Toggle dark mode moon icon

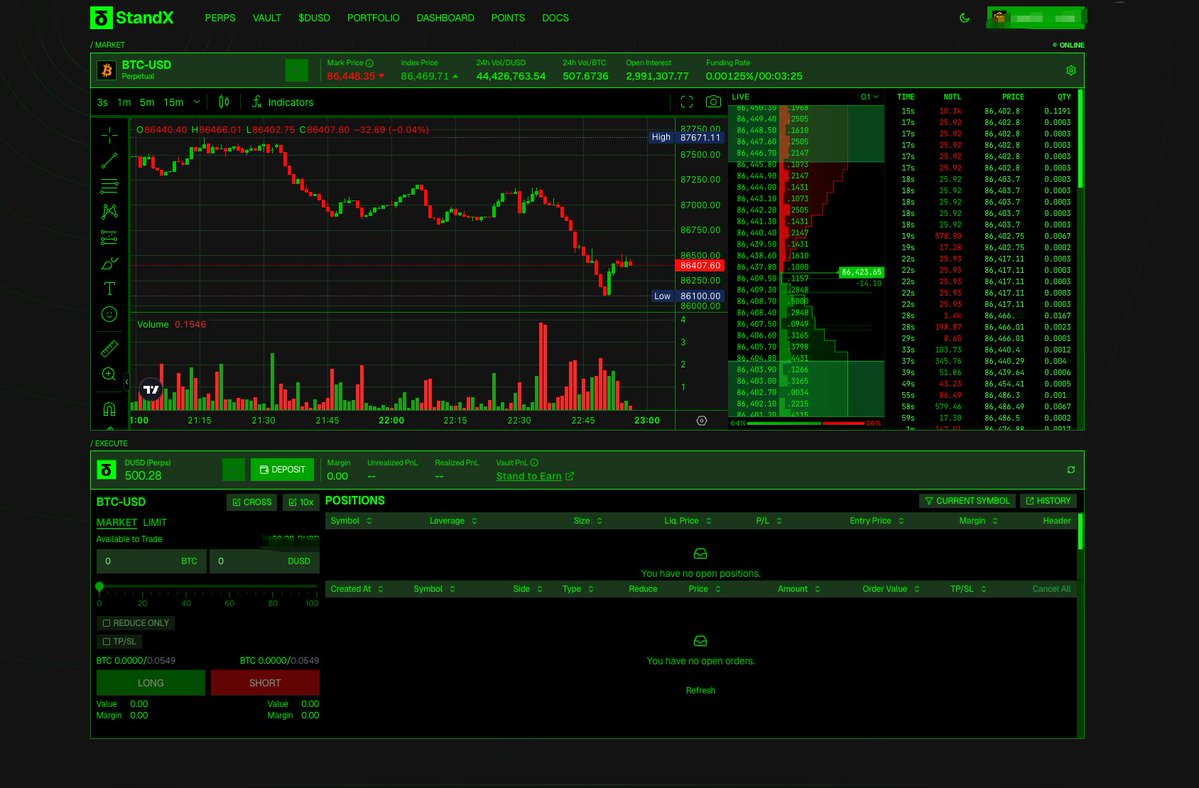coord(964,18)
